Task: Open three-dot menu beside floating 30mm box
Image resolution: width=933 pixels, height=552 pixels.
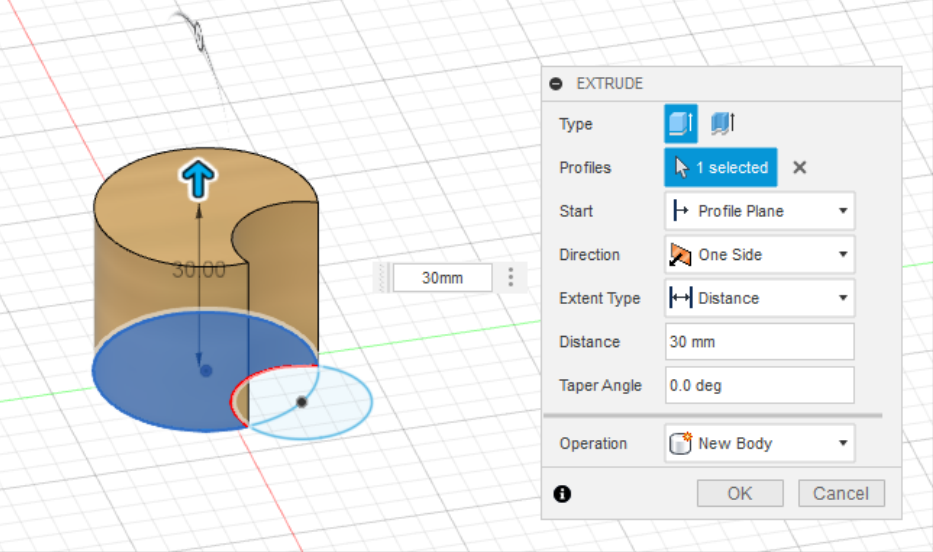Action: (511, 278)
